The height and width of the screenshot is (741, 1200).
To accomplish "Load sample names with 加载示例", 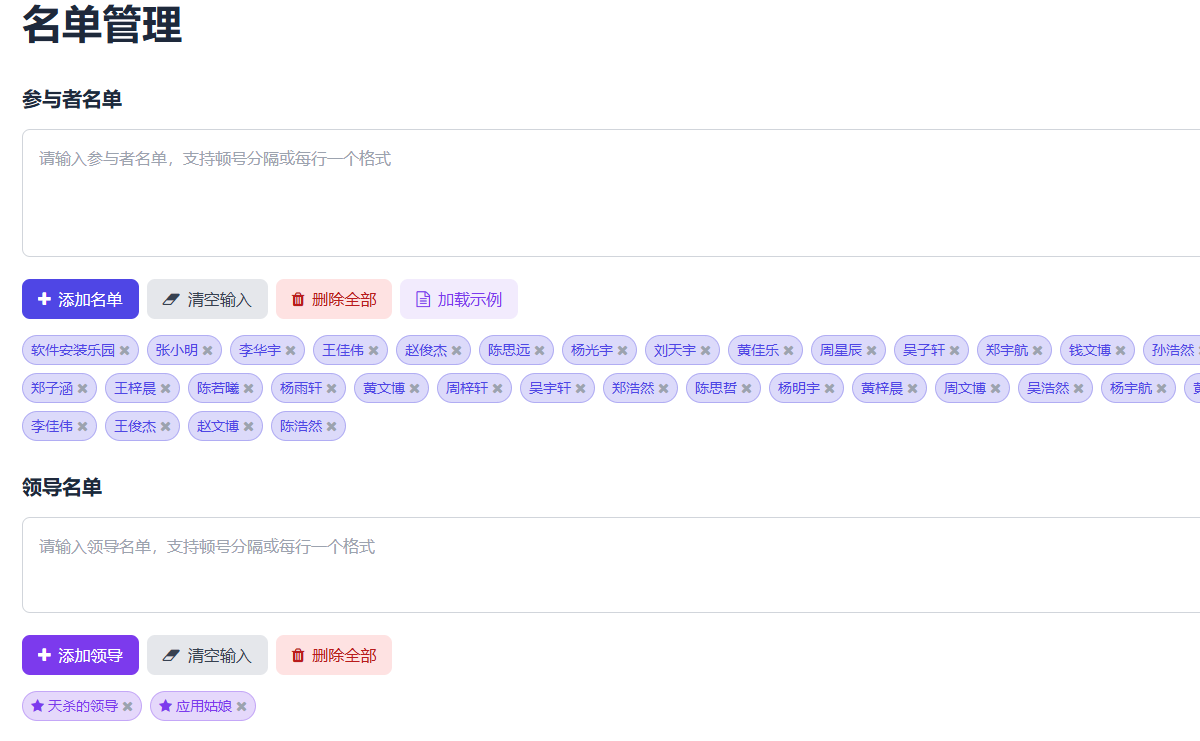I will coord(458,299).
